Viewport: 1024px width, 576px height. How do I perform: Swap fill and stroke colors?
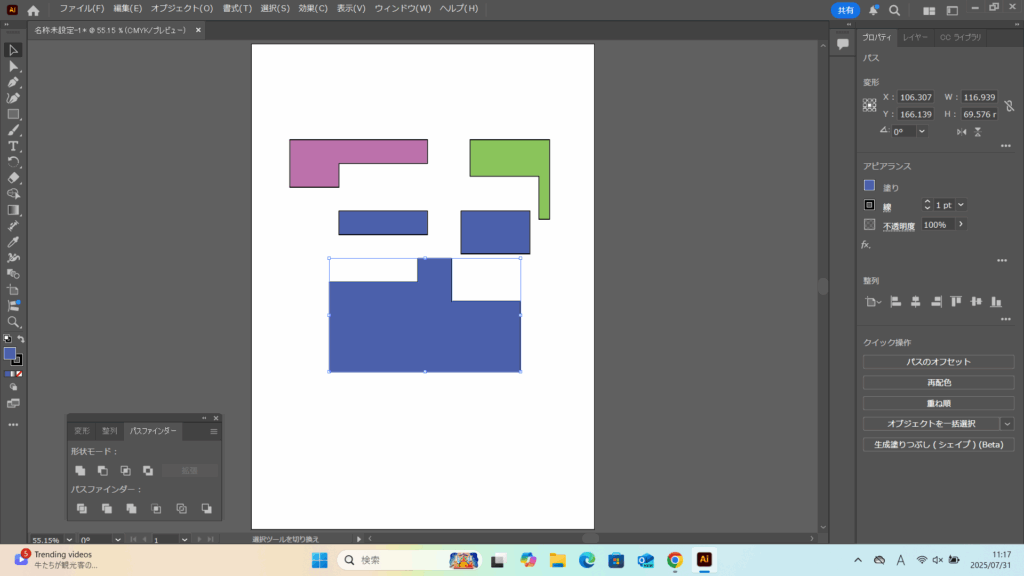[x=21, y=340]
